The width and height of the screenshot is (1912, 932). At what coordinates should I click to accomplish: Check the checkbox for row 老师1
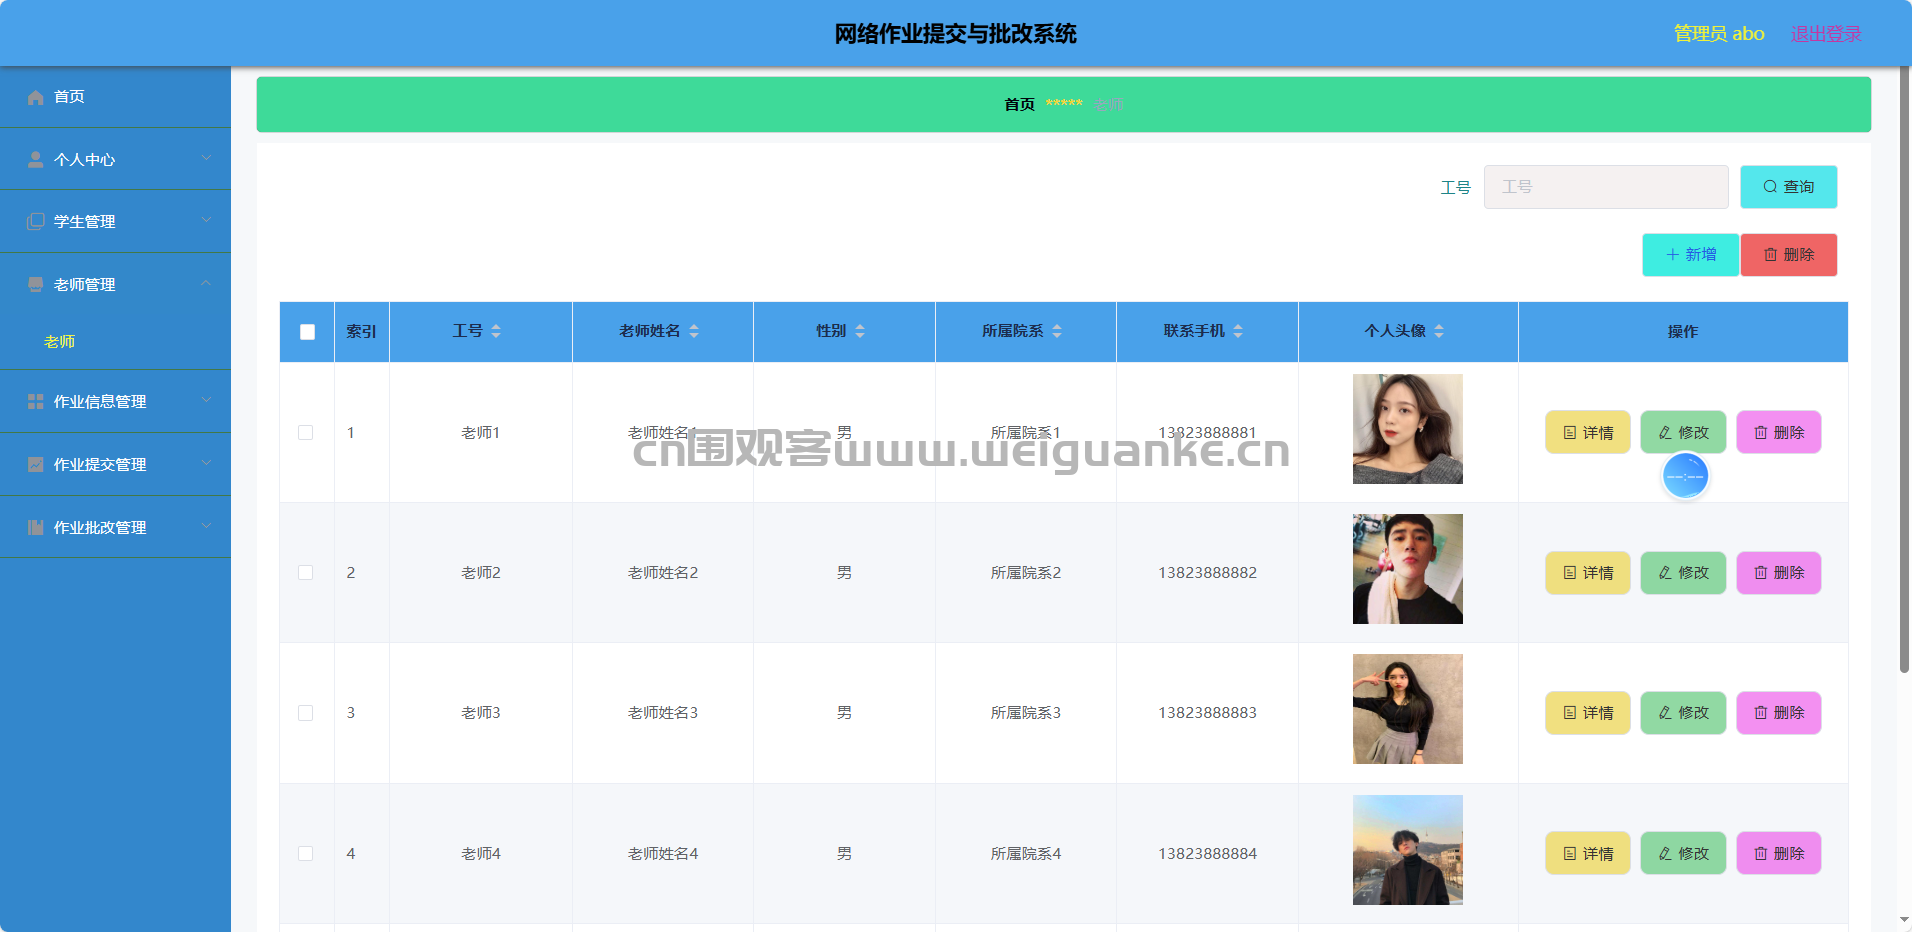306,433
